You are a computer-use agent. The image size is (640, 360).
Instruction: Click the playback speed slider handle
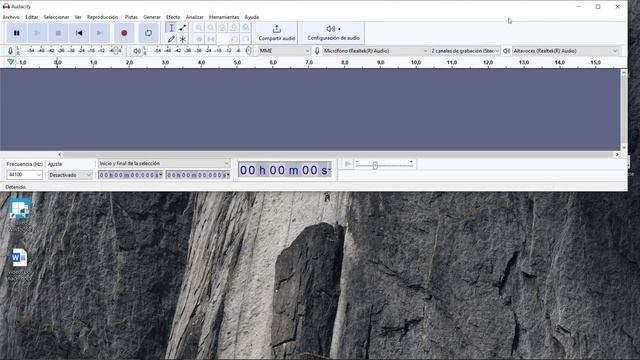375,165
